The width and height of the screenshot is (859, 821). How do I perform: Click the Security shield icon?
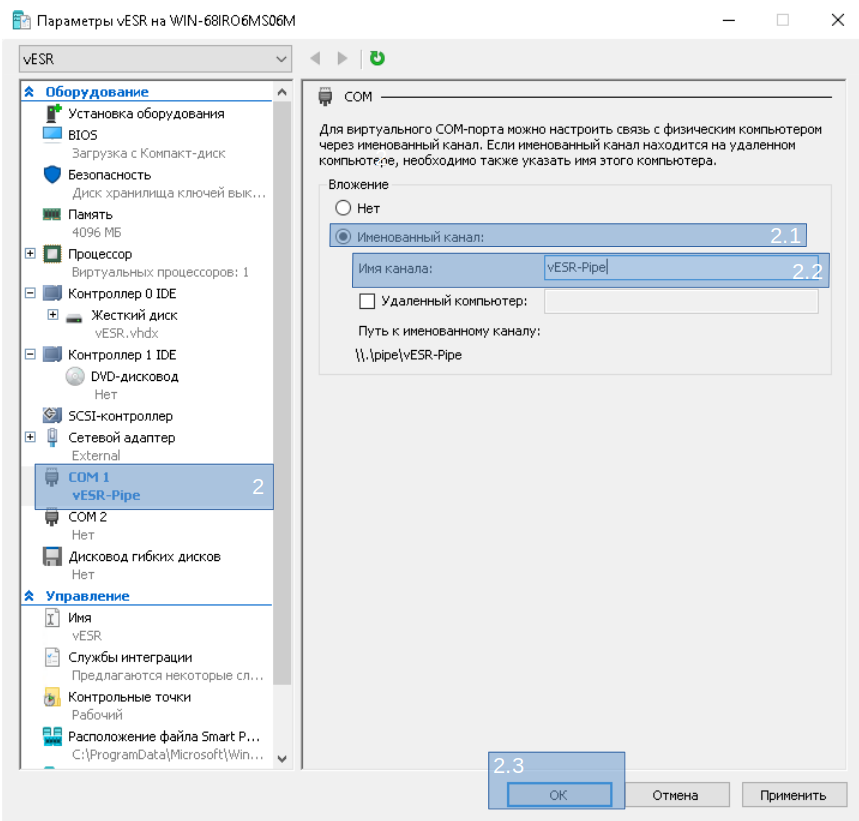click(52, 175)
